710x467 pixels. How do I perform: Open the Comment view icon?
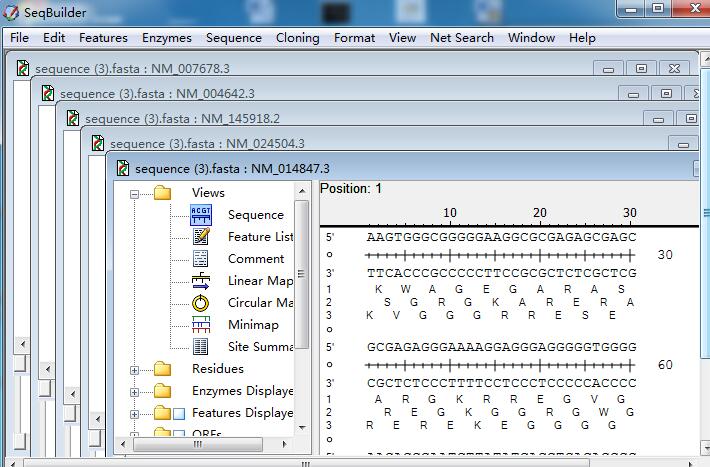pos(201,259)
